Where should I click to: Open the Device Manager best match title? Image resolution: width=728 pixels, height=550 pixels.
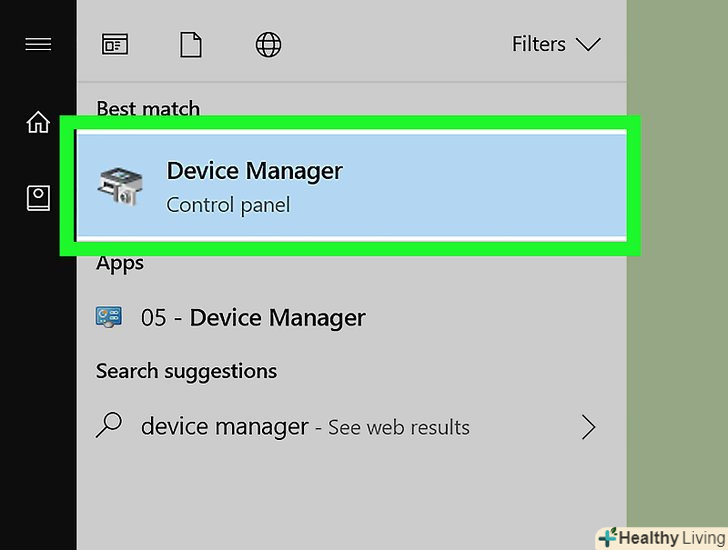pyautogui.click(x=254, y=171)
